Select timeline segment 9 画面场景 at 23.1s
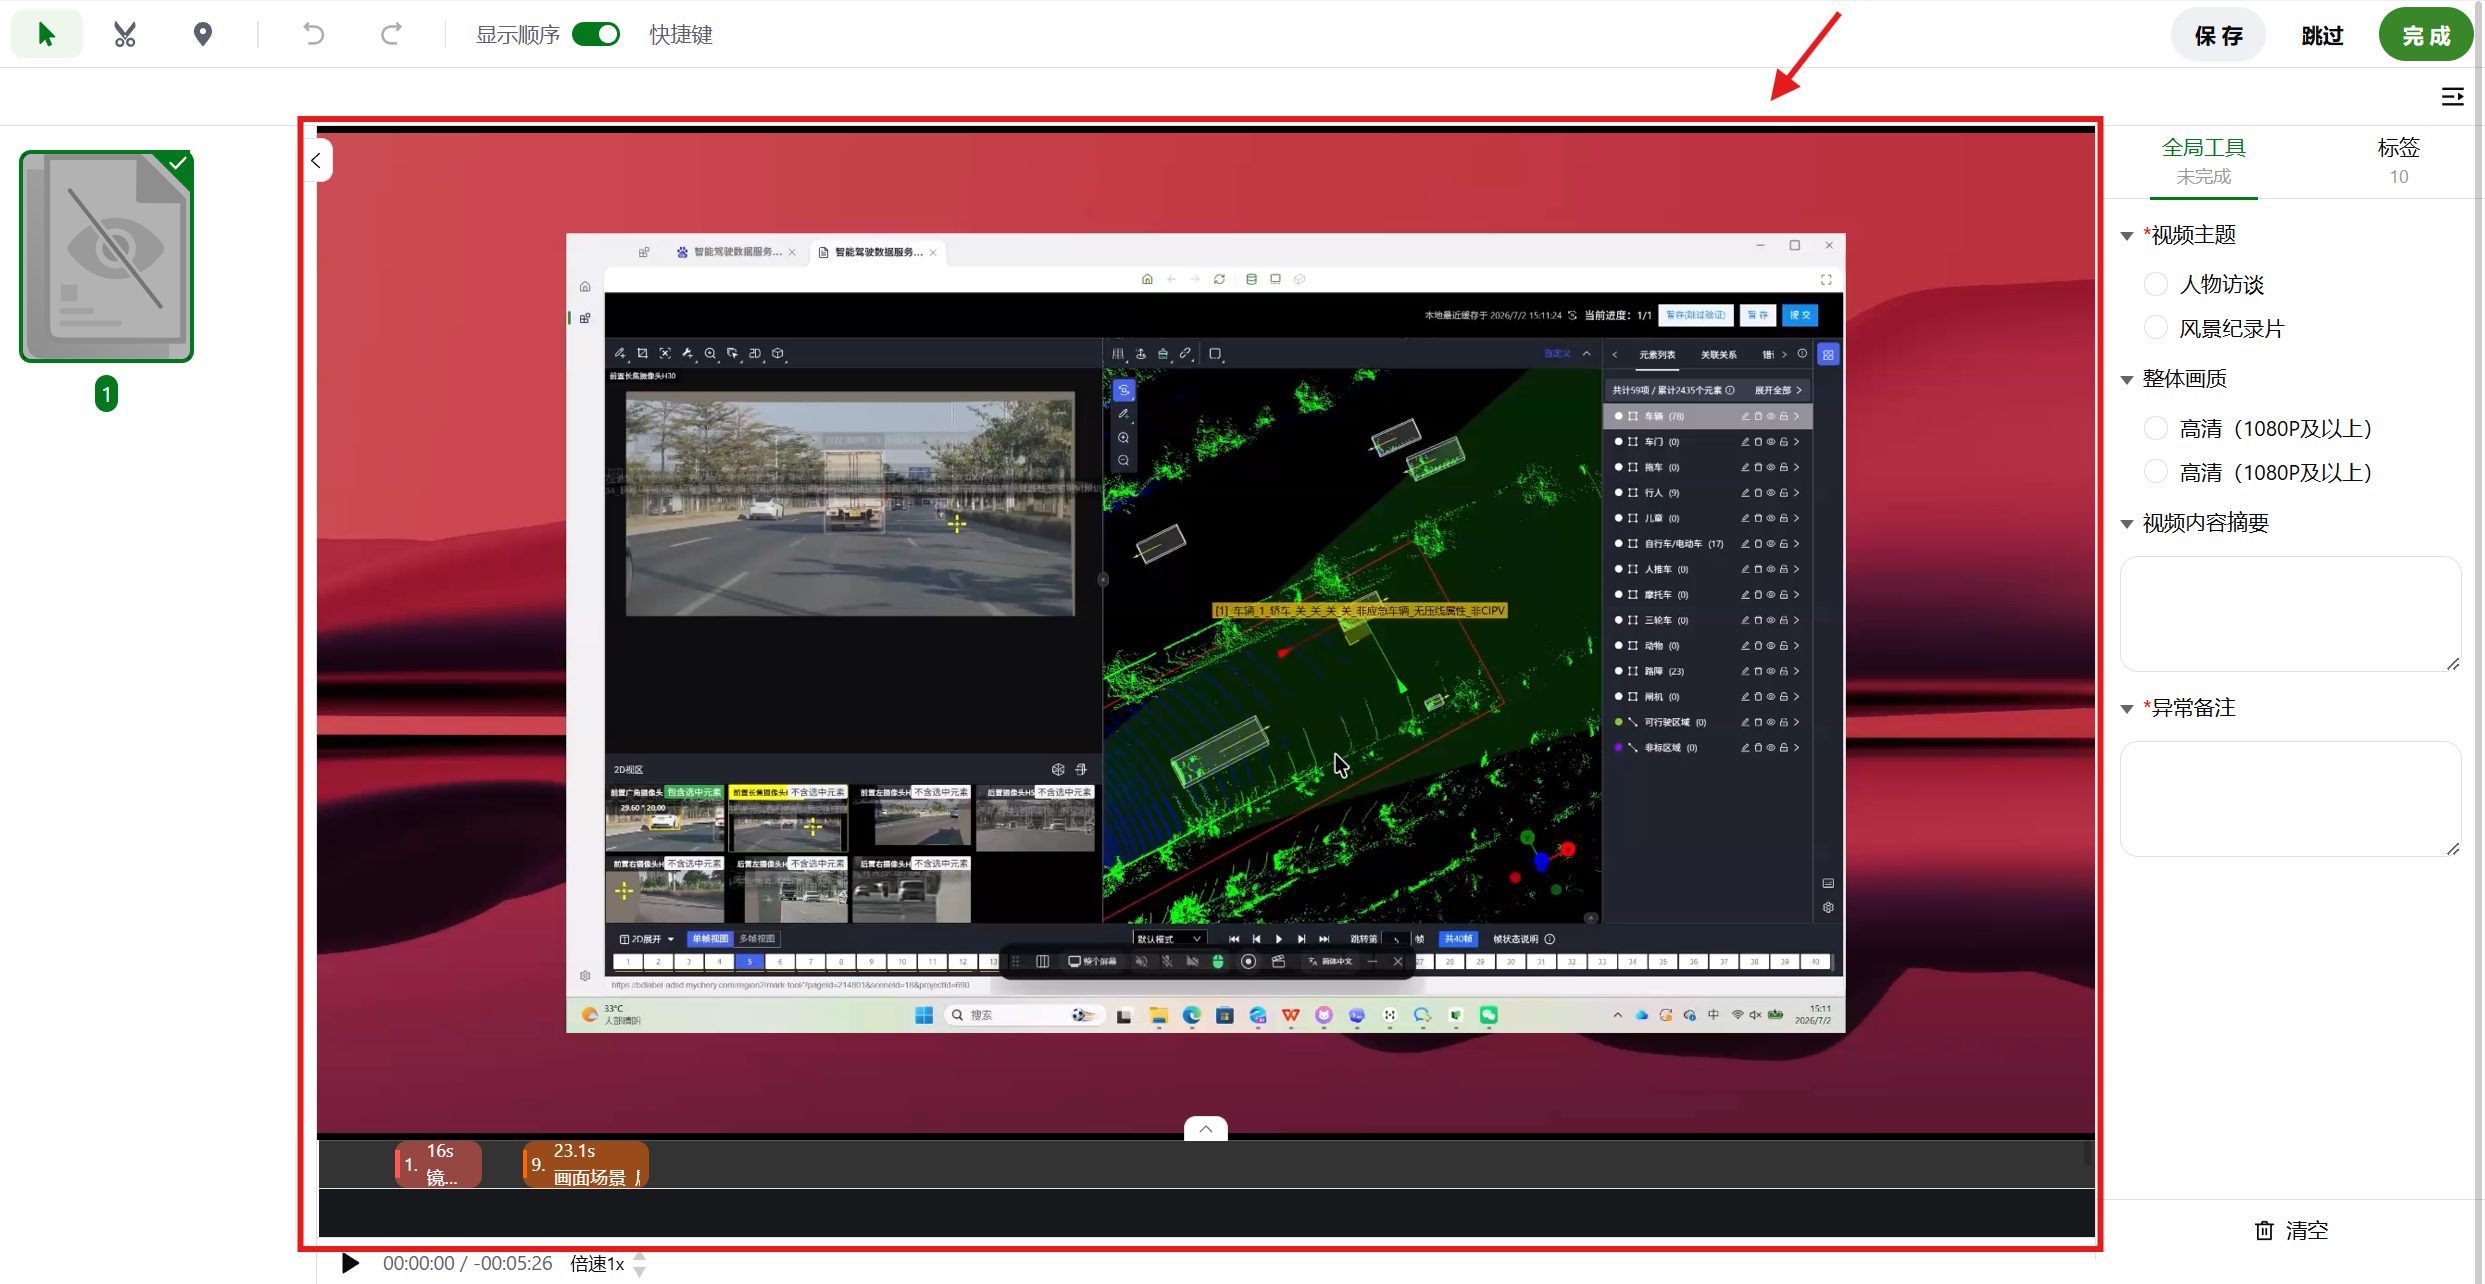 coord(586,1164)
